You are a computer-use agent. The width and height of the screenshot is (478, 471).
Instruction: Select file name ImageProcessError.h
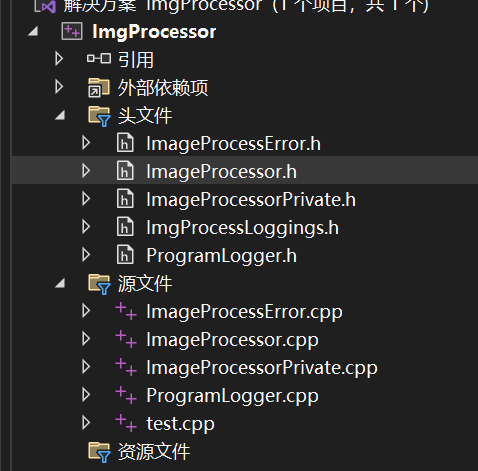234,144
